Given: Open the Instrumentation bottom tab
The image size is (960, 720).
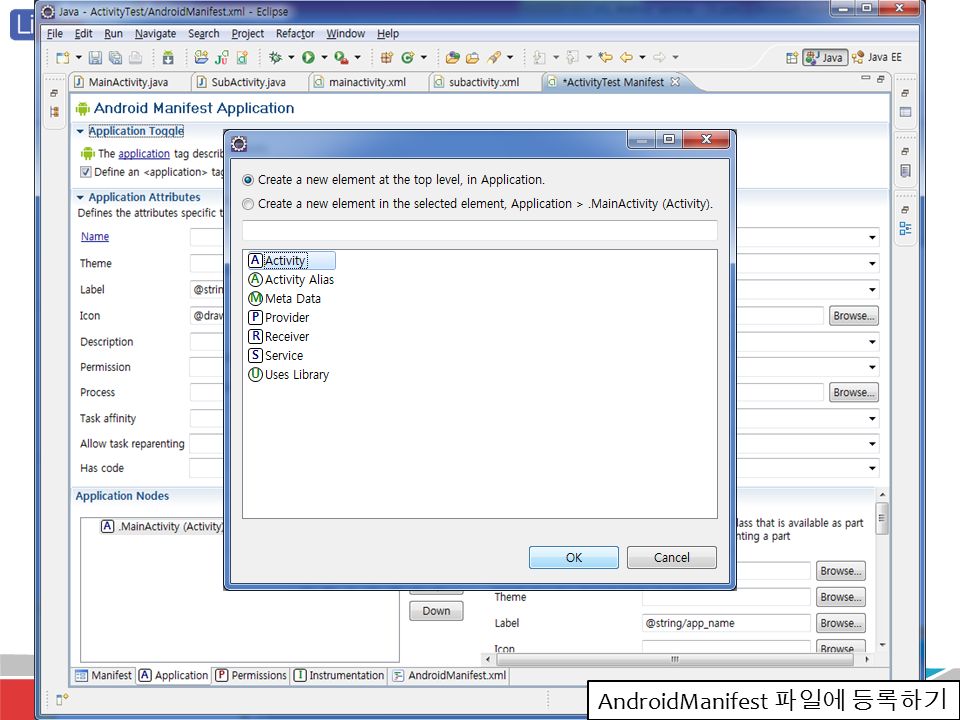Looking at the screenshot, I should point(339,675).
